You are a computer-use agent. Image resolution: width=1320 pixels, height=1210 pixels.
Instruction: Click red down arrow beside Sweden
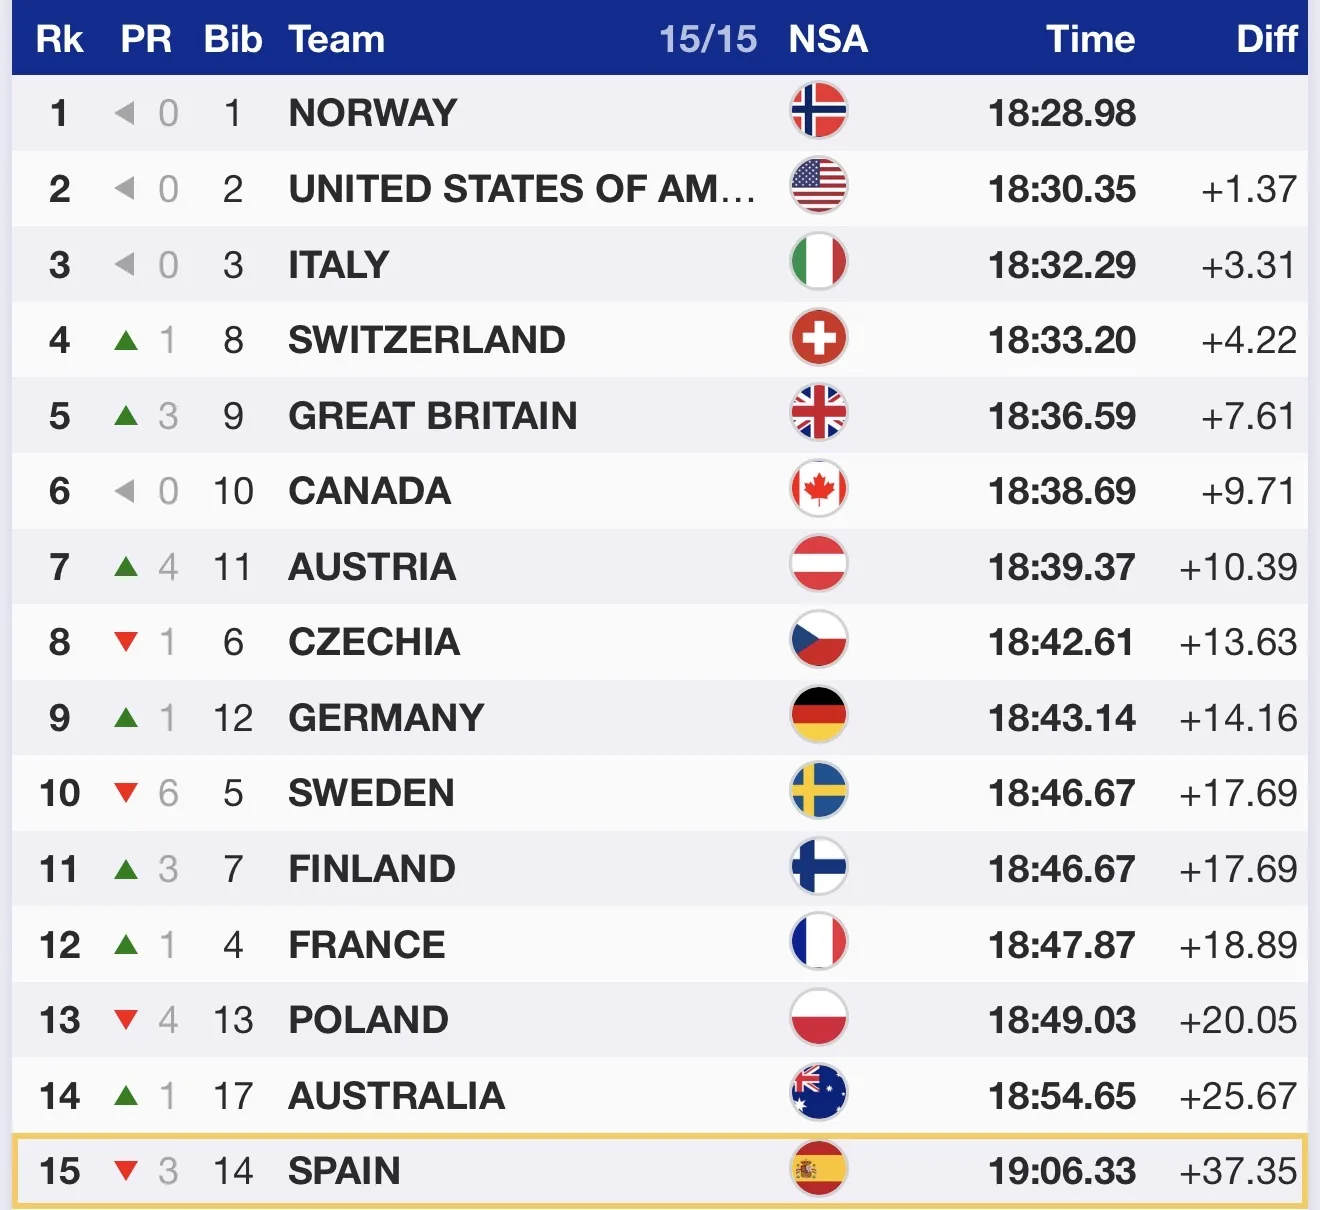click(x=126, y=793)
